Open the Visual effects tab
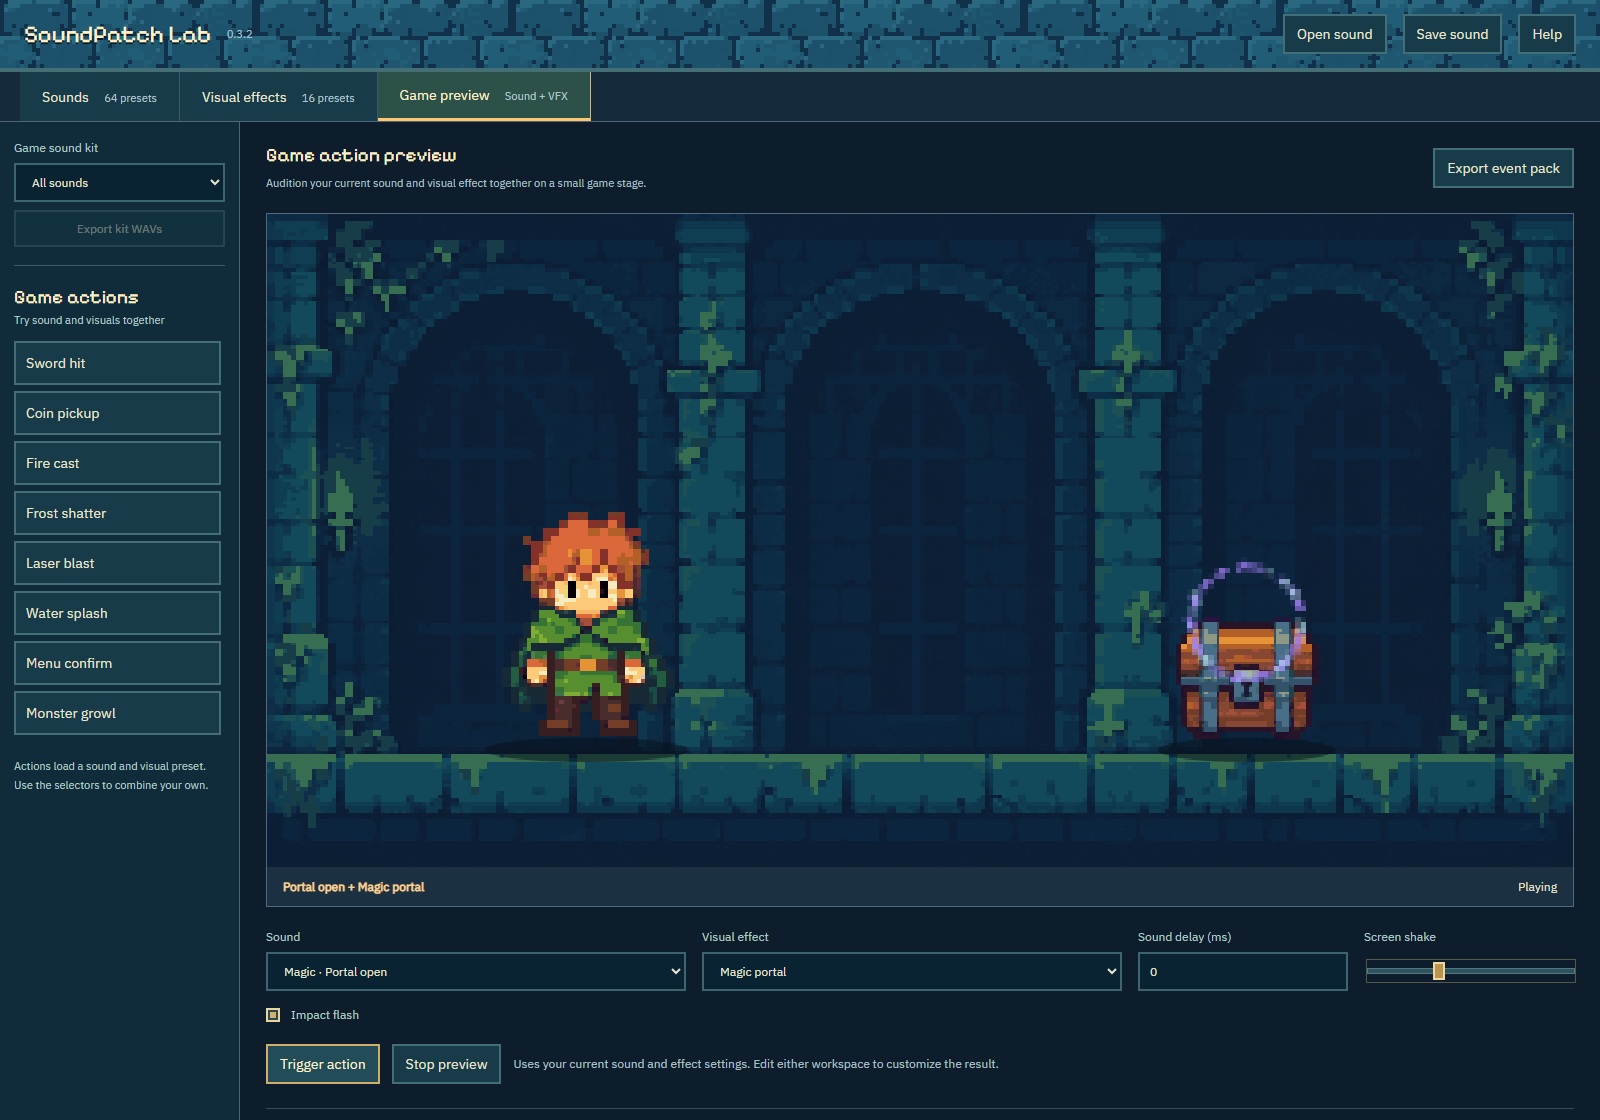Viewport: 1600px width, 1120px height. coord(278,97)
